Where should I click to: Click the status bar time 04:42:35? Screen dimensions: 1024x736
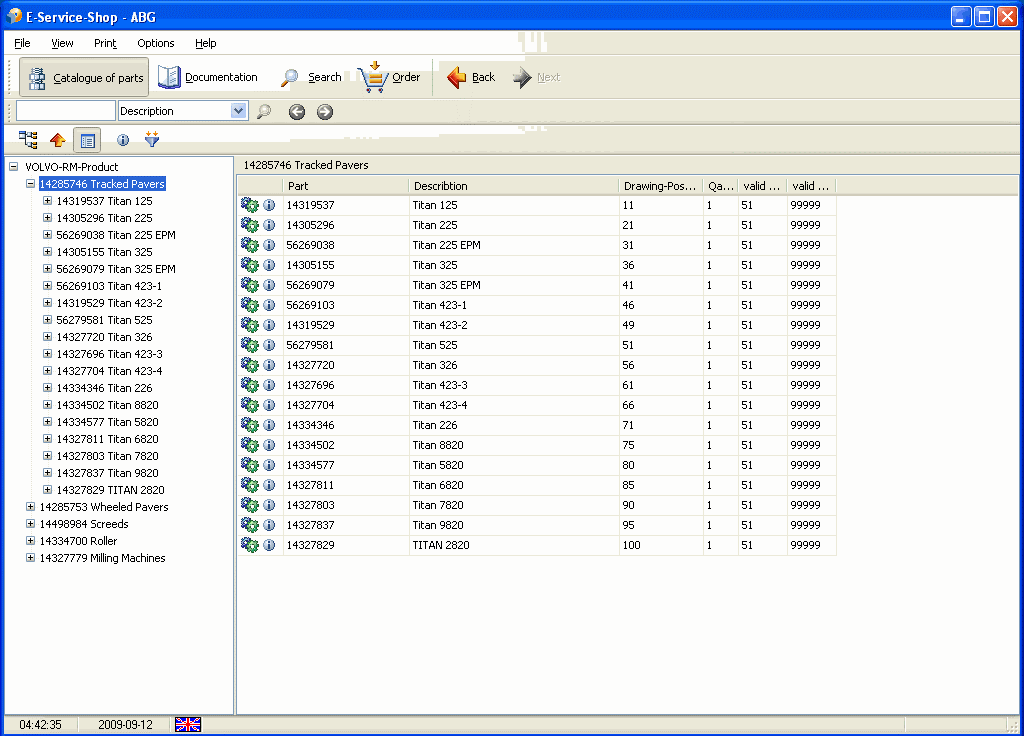click(40, 725)
